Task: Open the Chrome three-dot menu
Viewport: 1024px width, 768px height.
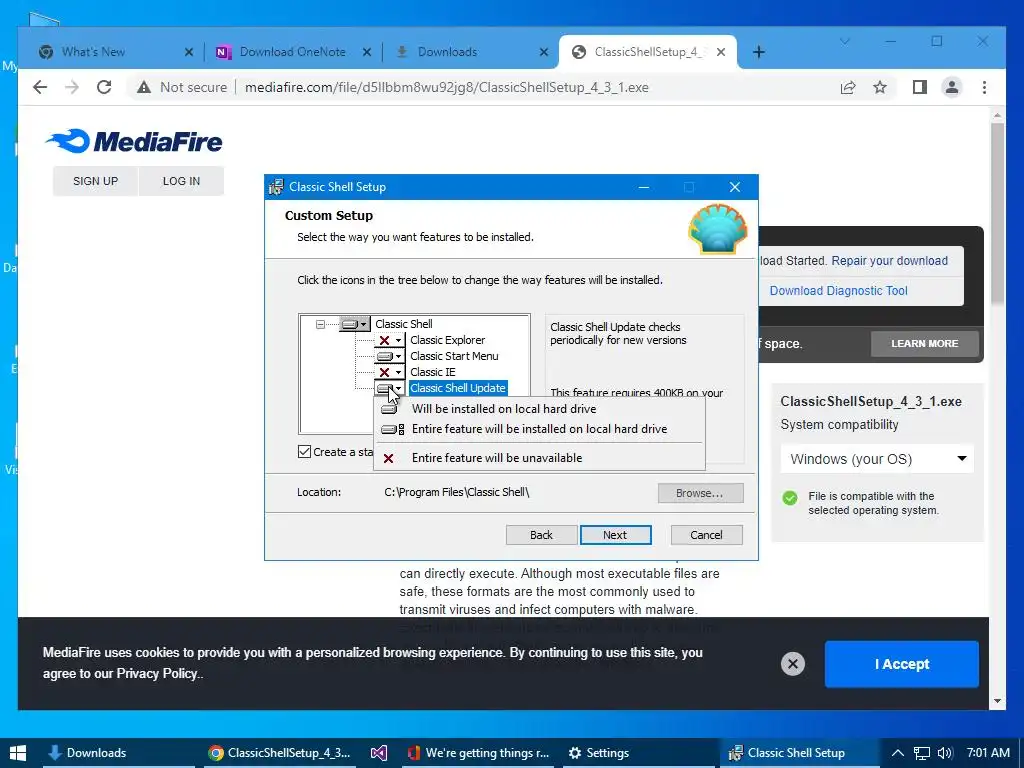Action: [984, 88]
